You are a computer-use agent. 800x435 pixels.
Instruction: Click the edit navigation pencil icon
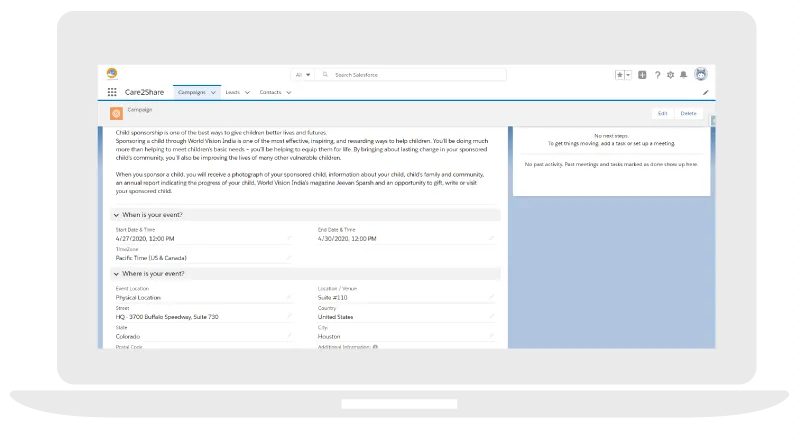point(706,93)
